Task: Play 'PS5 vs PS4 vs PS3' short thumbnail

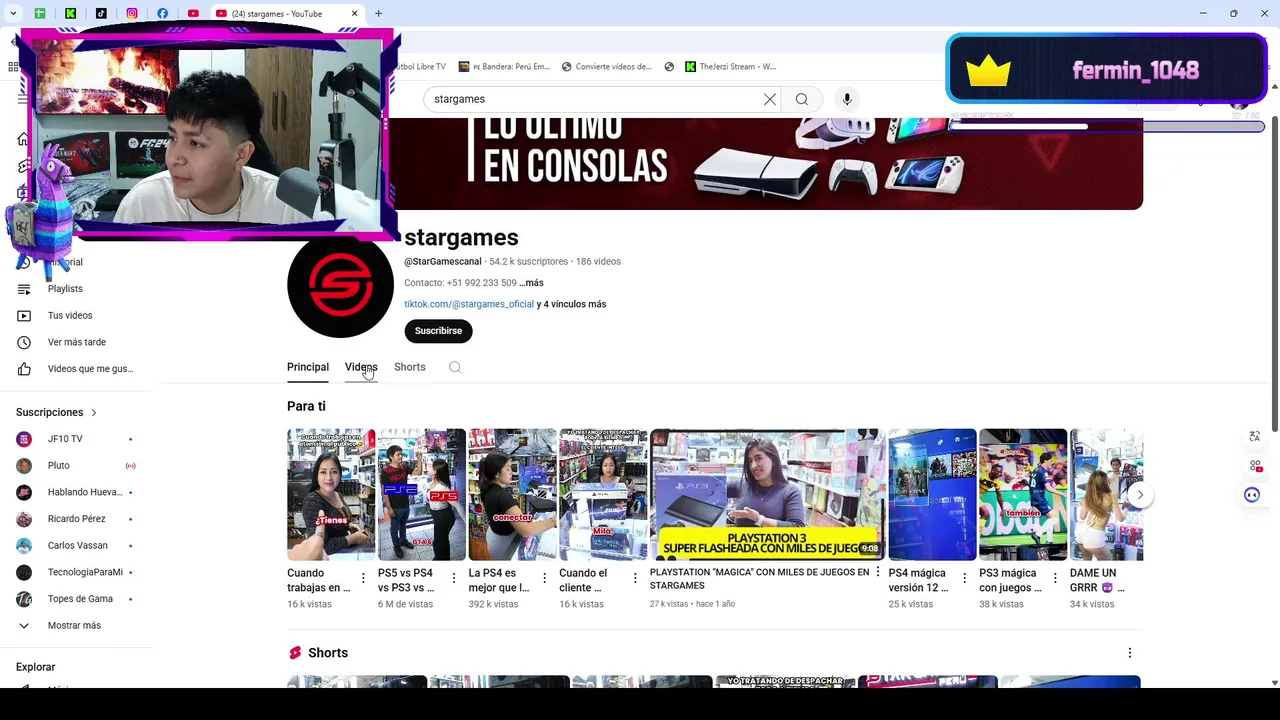Action: 422,494
